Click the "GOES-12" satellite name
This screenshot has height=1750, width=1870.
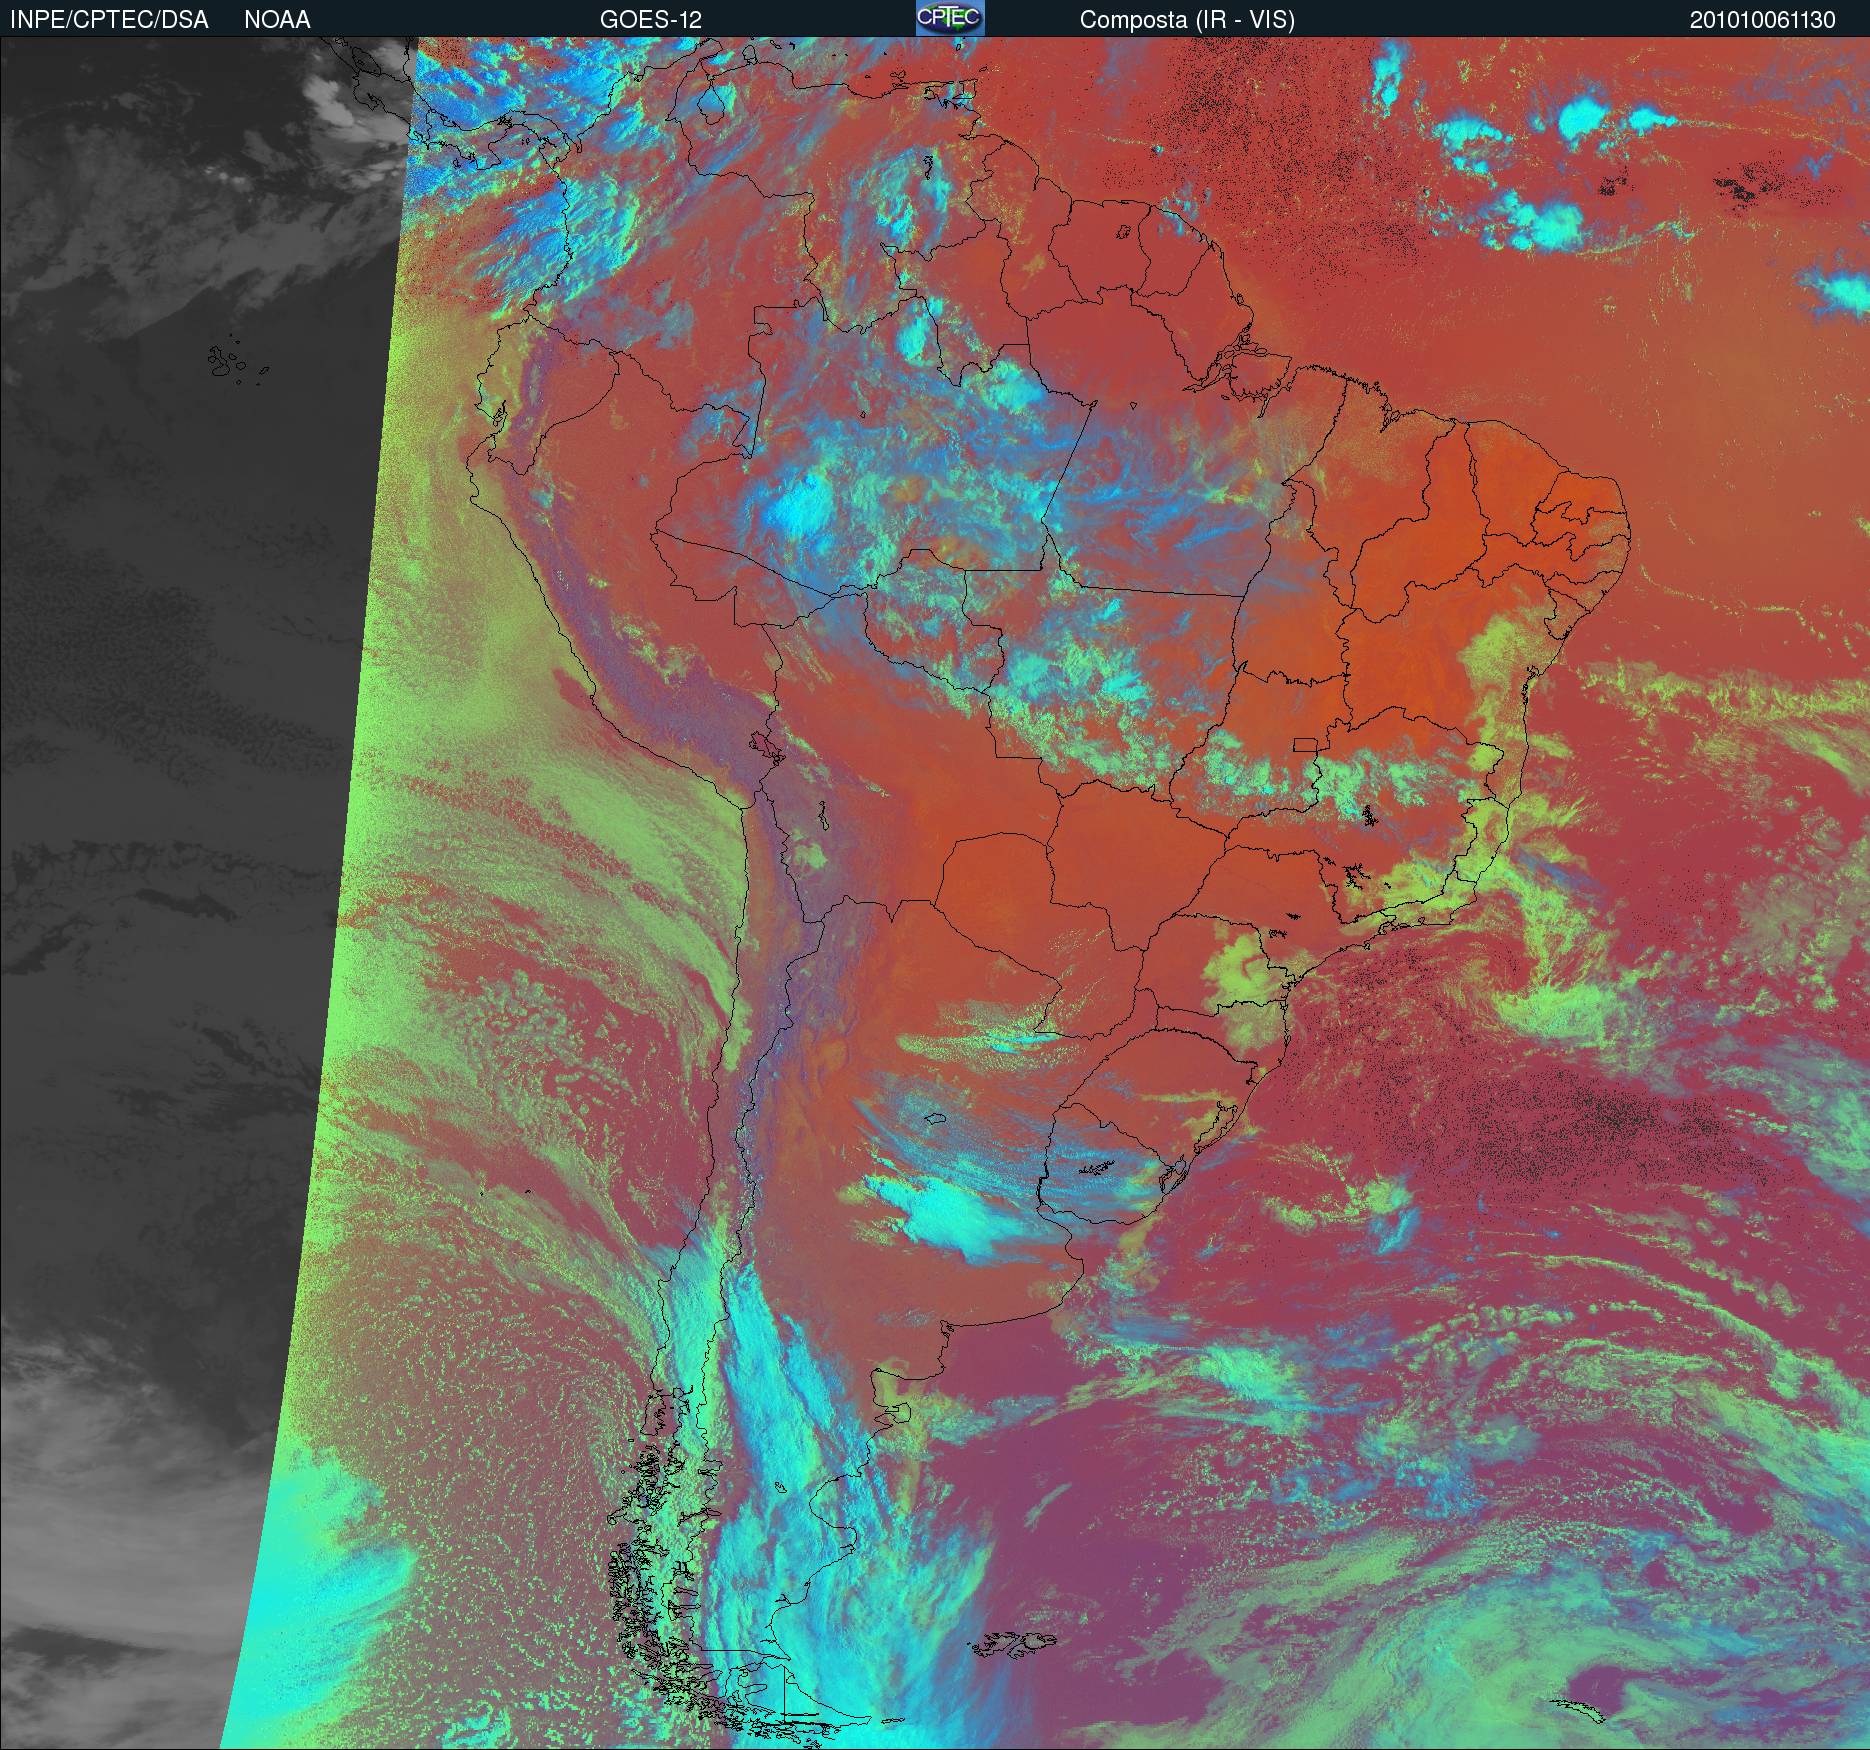[x=650, y=20]
